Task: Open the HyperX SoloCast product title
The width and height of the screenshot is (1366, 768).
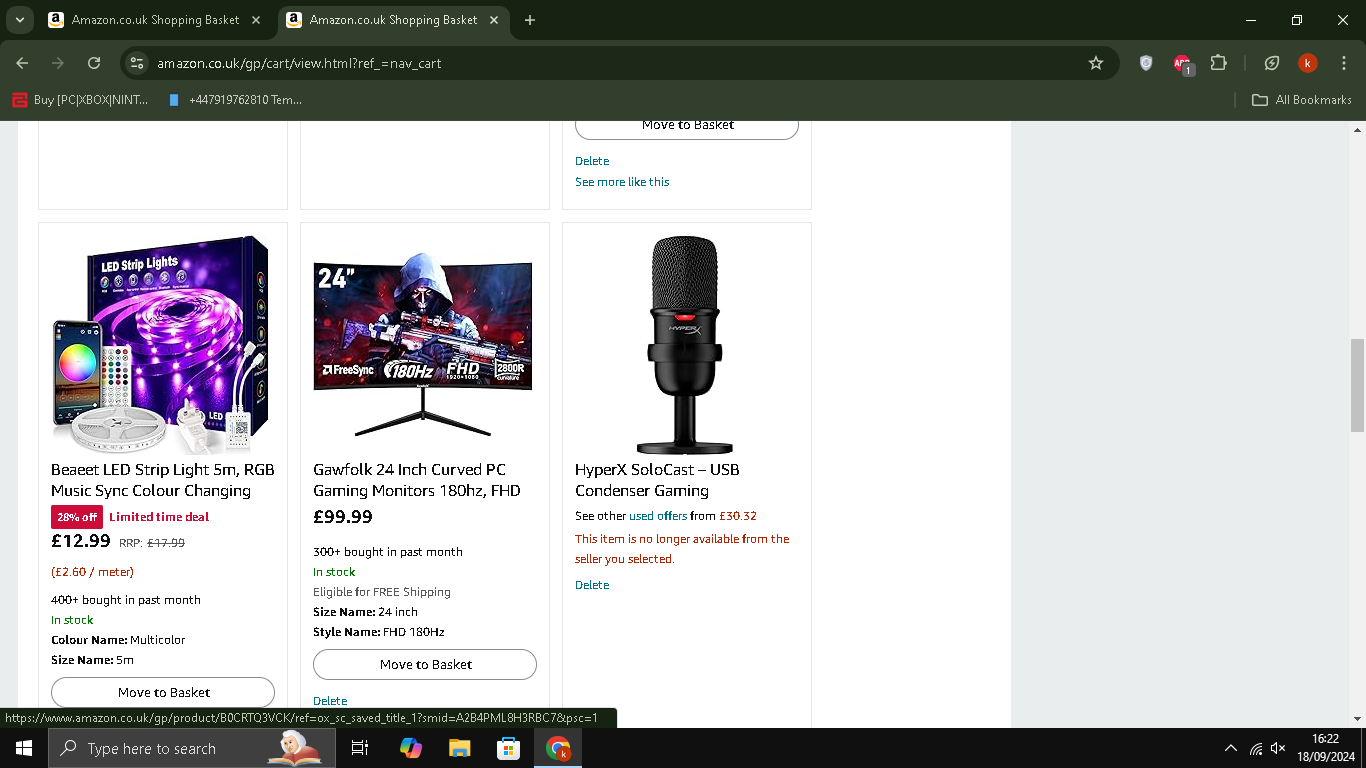Action: [657, 480]
